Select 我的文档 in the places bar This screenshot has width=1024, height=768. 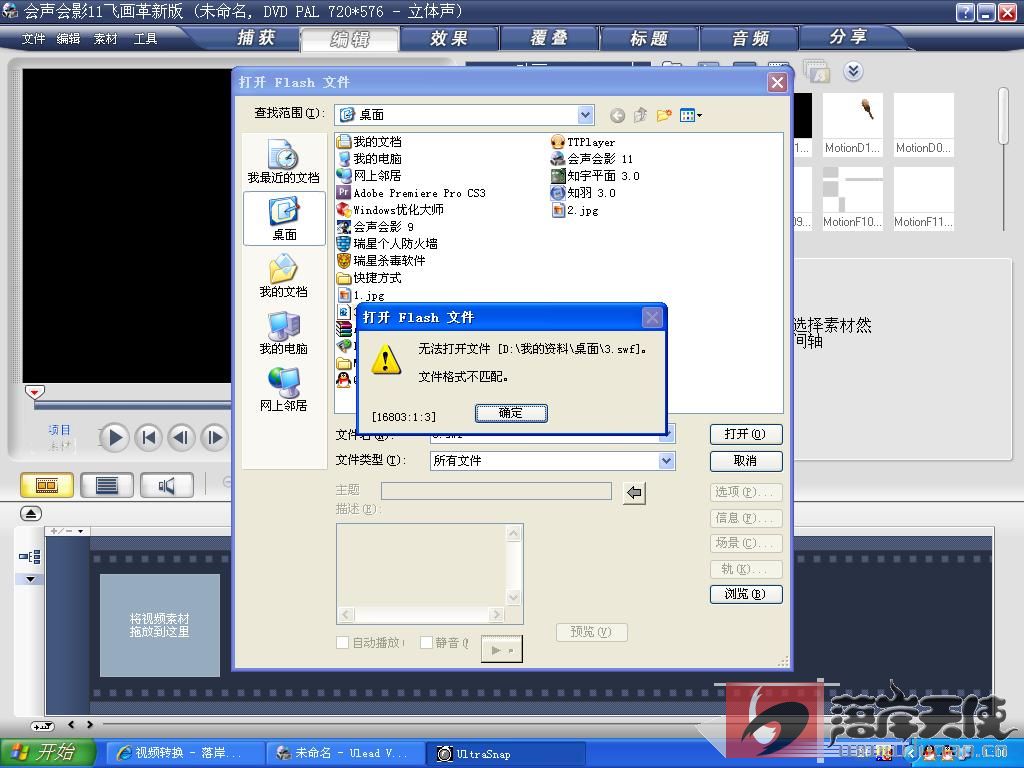pyautogui.click(x=283, y=276)
